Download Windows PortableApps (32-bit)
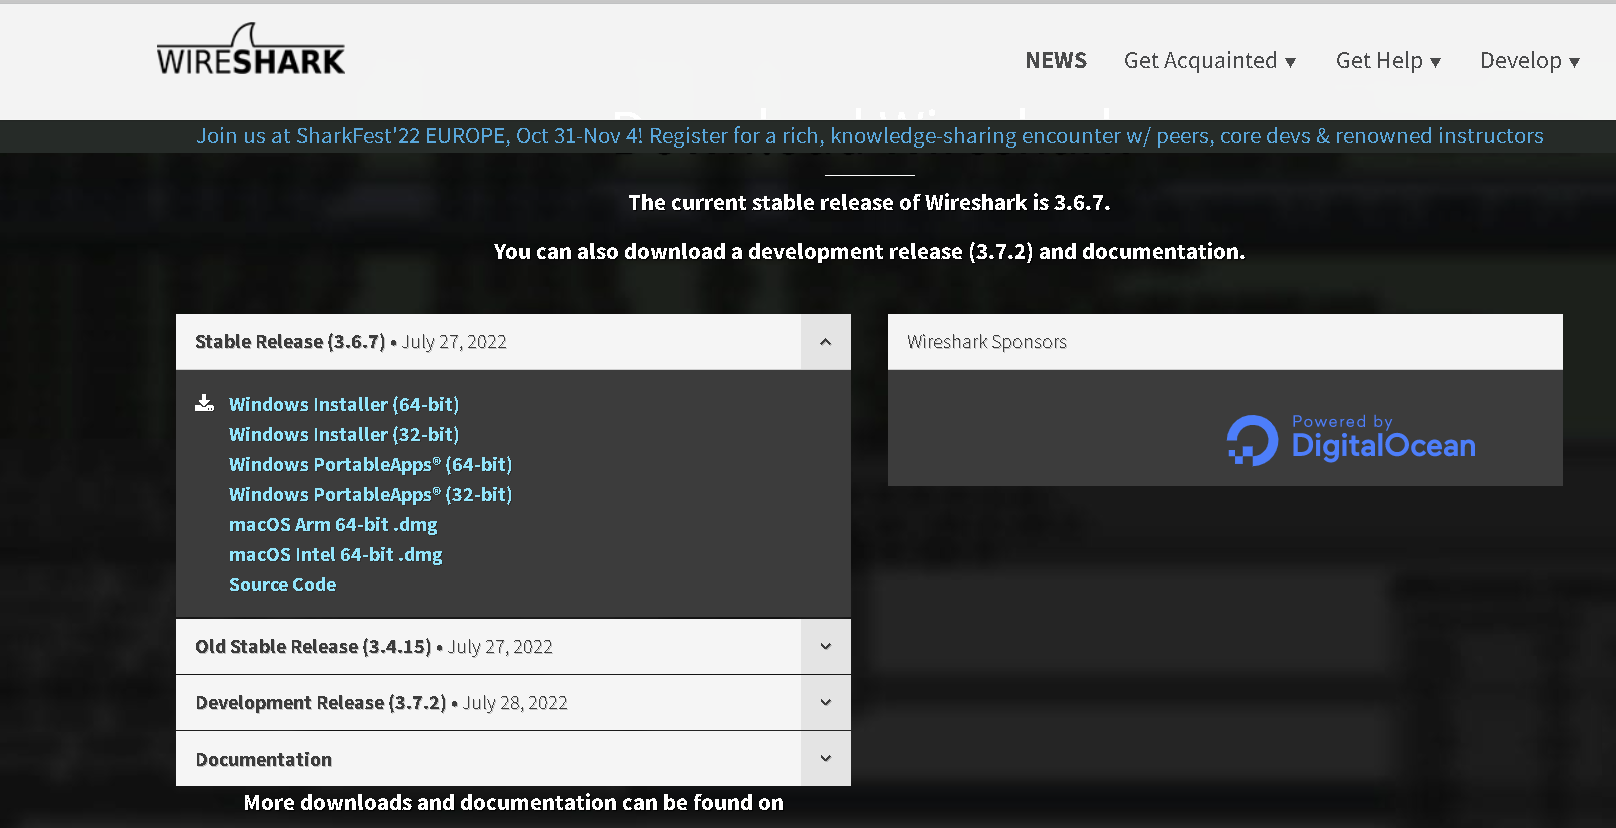The width and height of the screenshot is (1616, 828). [370, 494]
